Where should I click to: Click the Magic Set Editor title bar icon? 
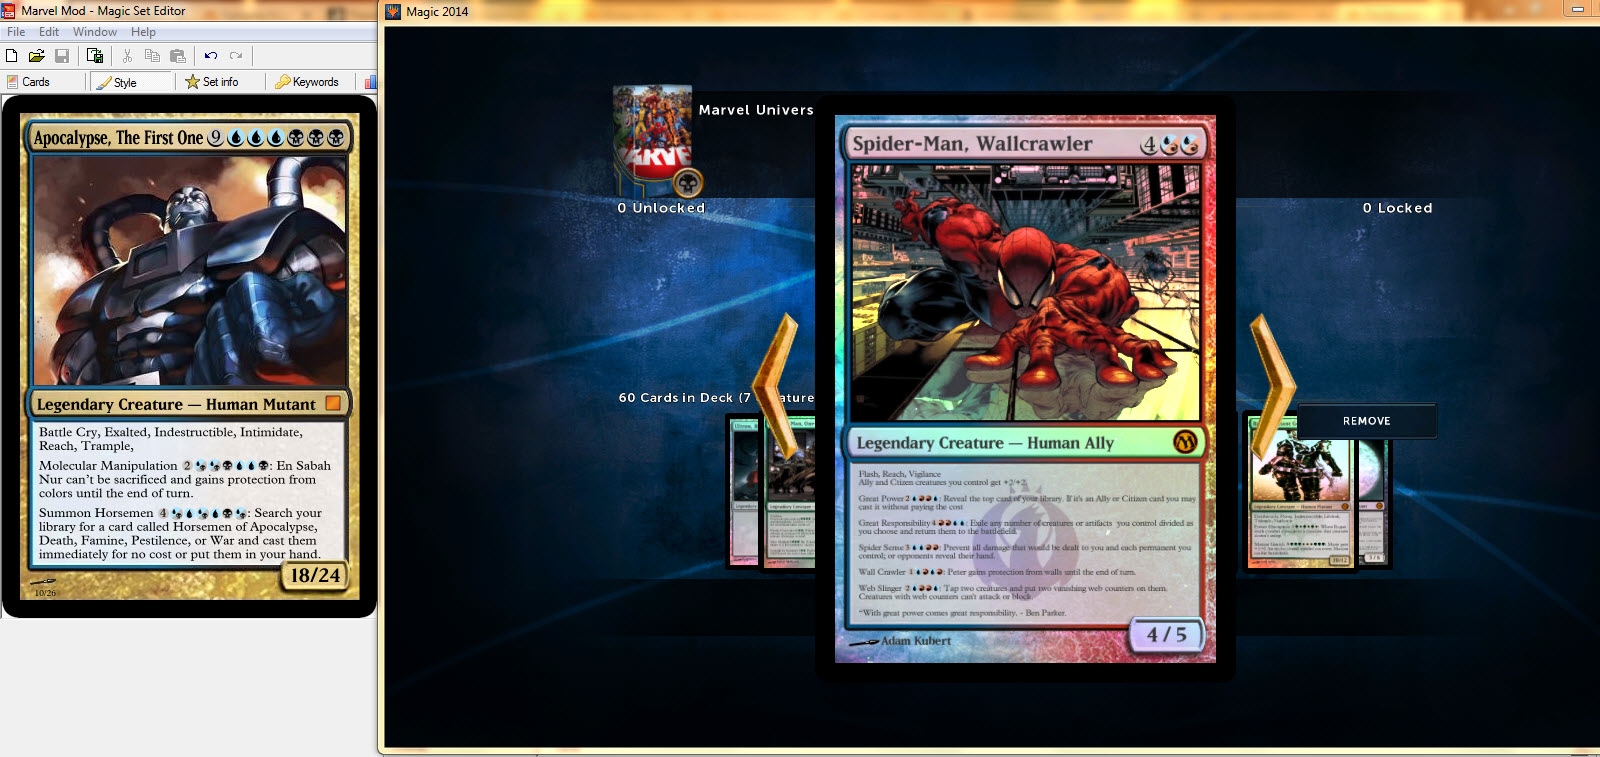tap(9, 11)
